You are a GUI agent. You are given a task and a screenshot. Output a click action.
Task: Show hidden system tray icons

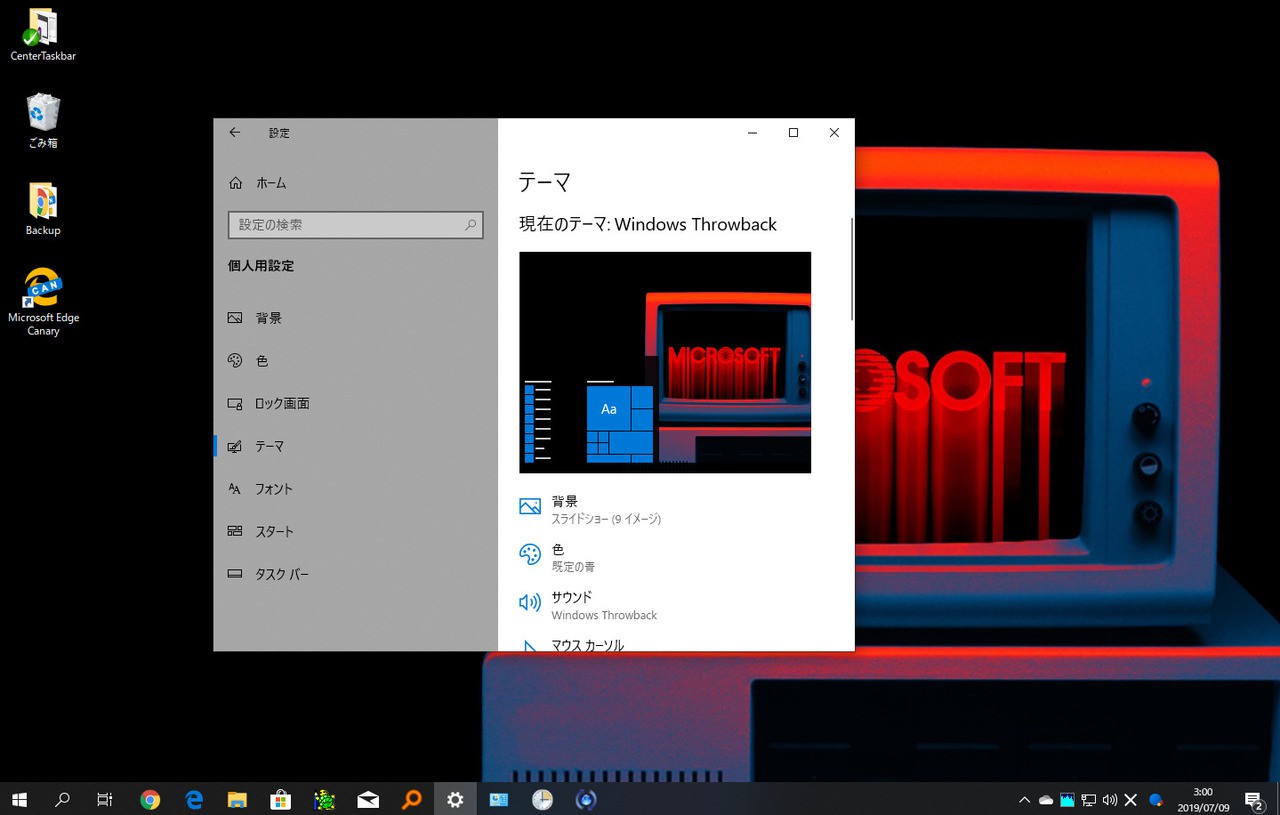1024,800
